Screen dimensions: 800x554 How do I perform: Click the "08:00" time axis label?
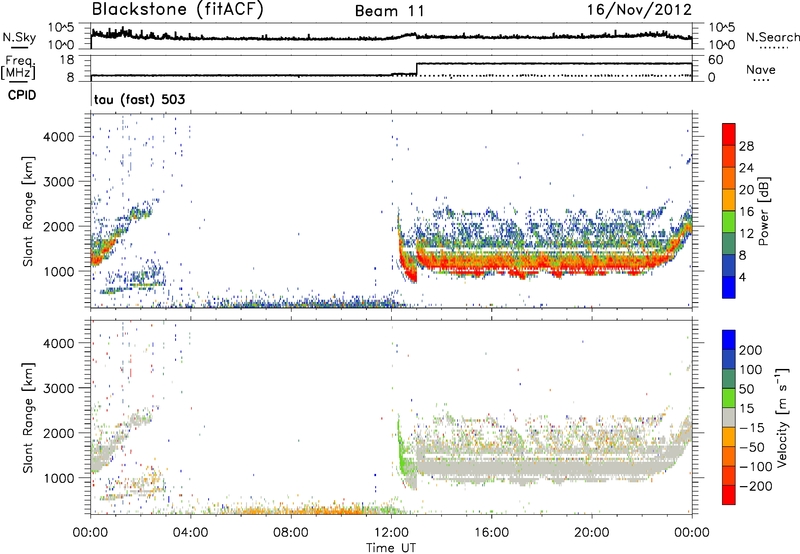(291, 533)
